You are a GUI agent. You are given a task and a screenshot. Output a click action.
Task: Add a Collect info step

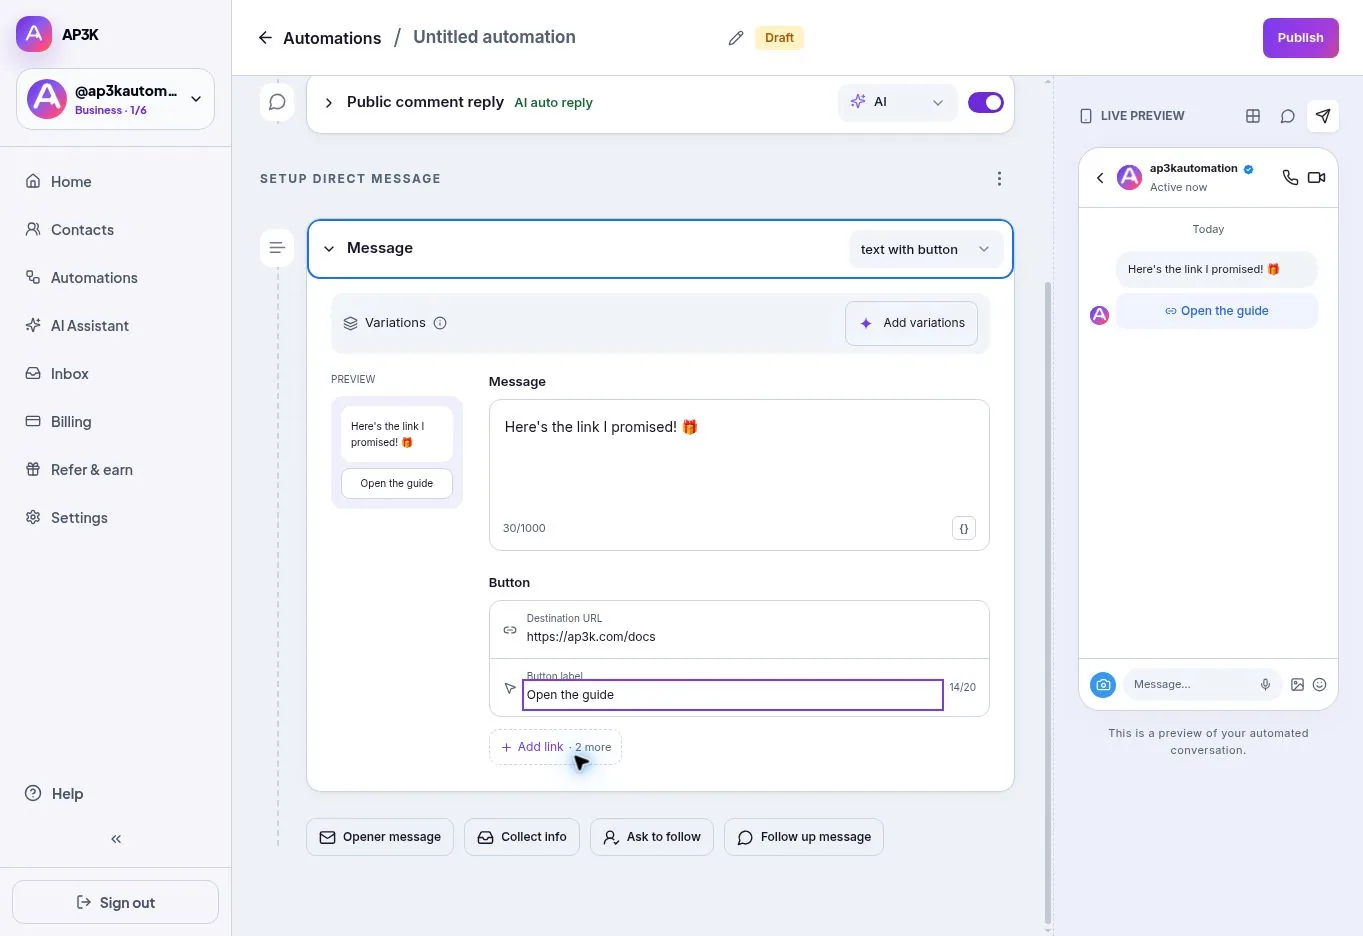522,837
